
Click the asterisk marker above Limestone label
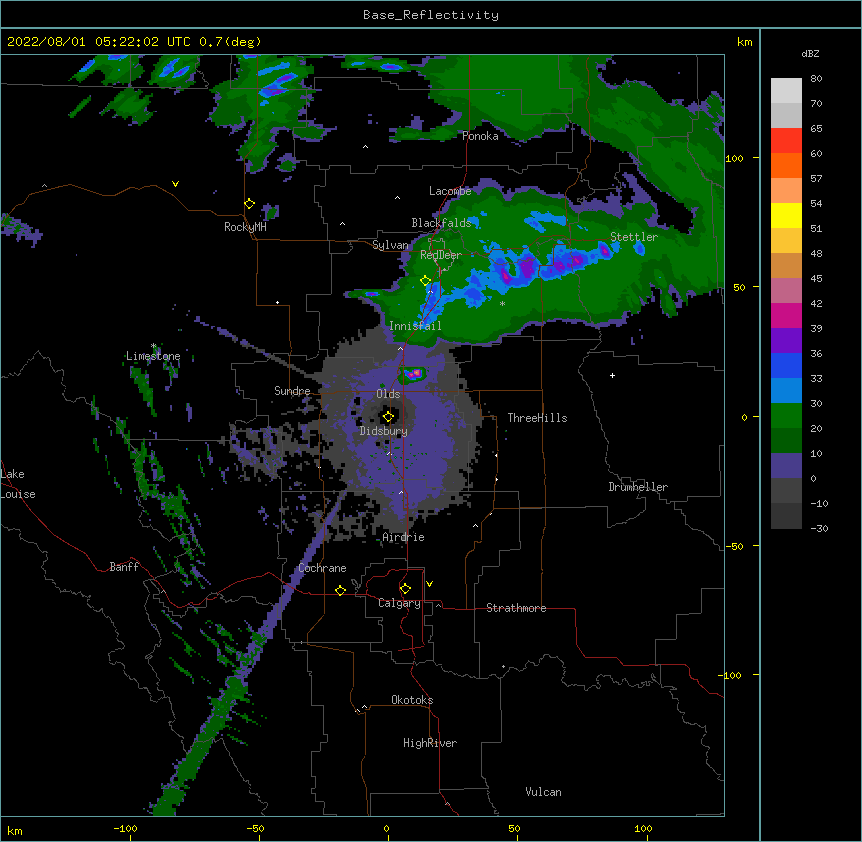(x=154, y=346)
